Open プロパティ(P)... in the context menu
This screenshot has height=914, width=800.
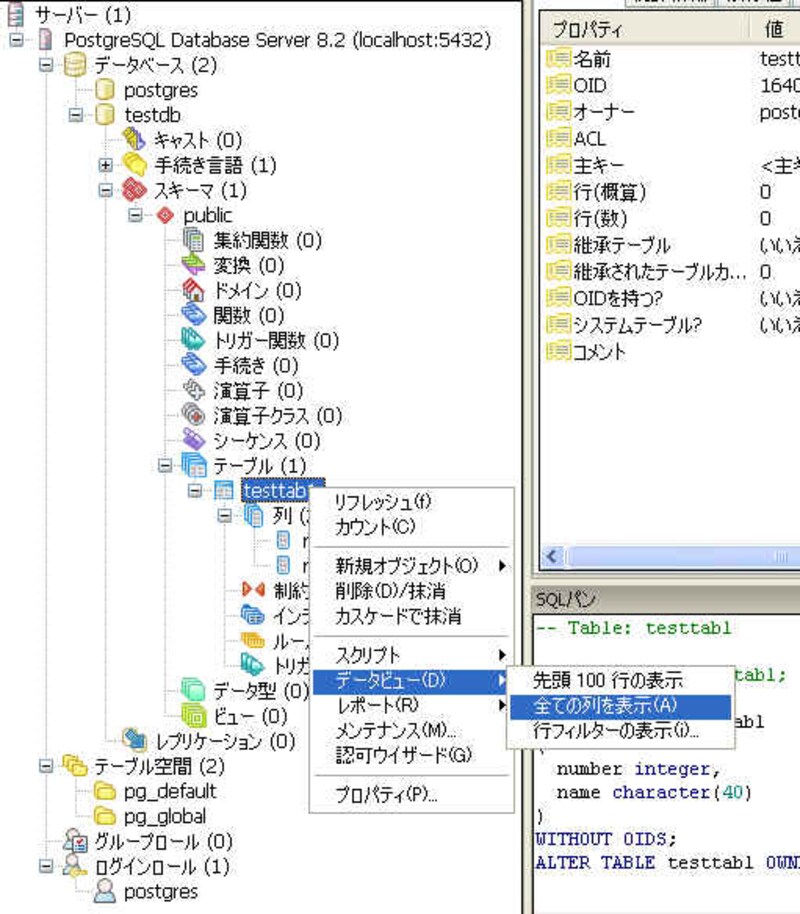coord(386,796)
